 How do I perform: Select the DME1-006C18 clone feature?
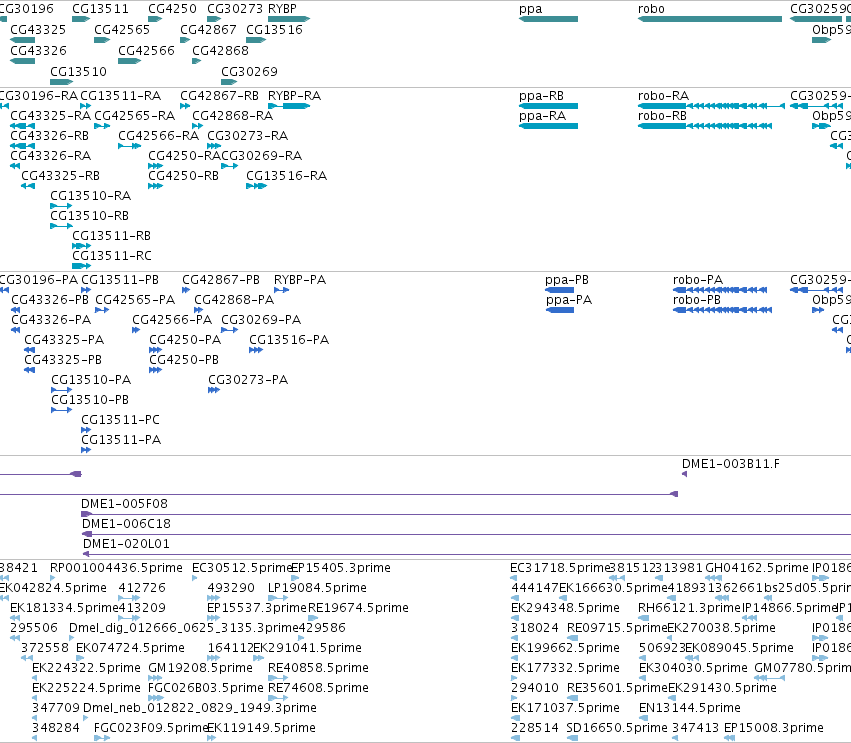pos(466,534)
